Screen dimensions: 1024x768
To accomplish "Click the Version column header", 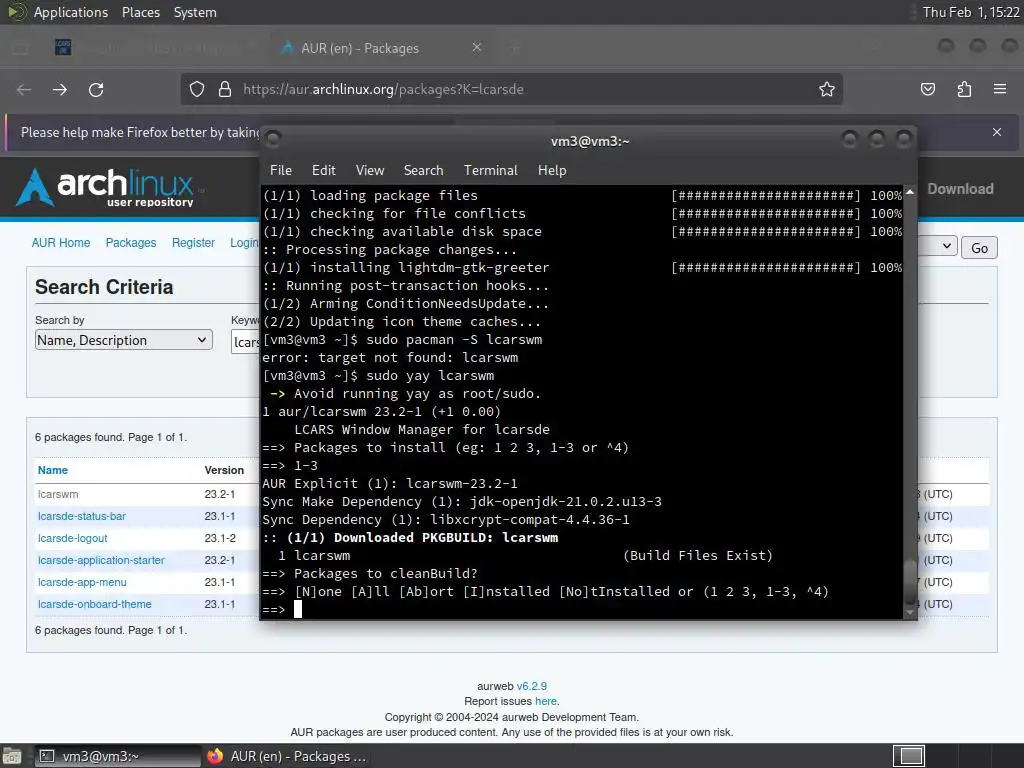I will coord(224,470).
